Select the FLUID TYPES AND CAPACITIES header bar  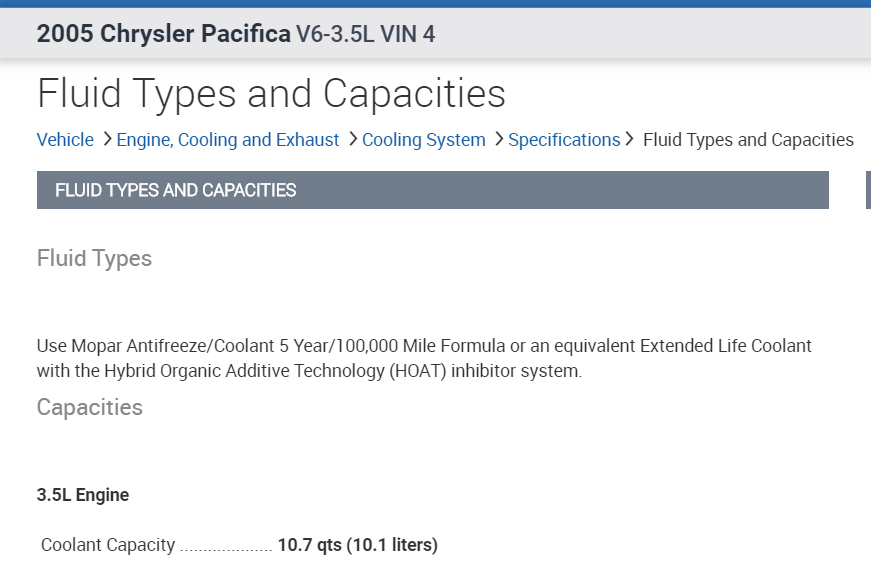pos(432,190)
